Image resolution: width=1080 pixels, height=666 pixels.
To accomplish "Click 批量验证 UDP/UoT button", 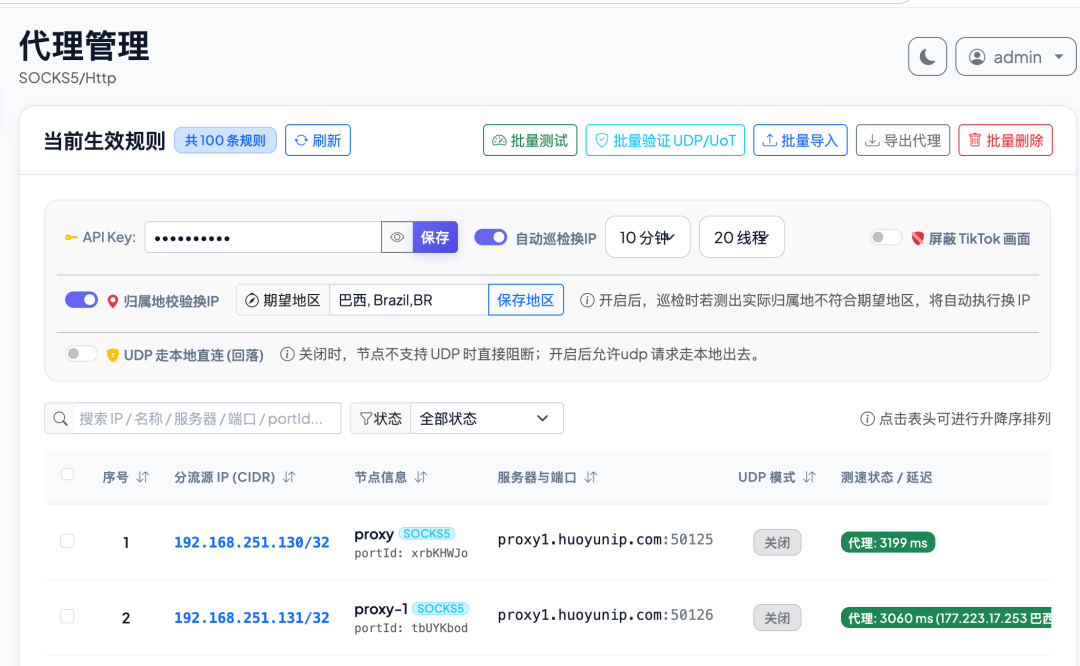I will coord(665,141).
